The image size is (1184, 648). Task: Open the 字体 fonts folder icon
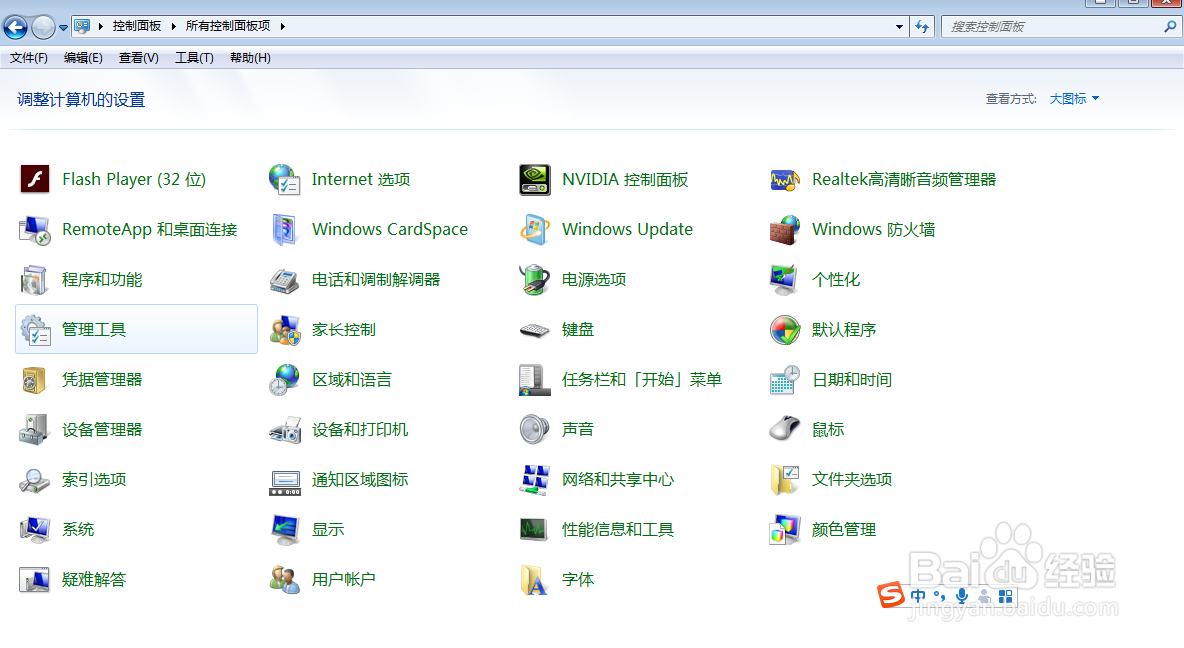535,580
